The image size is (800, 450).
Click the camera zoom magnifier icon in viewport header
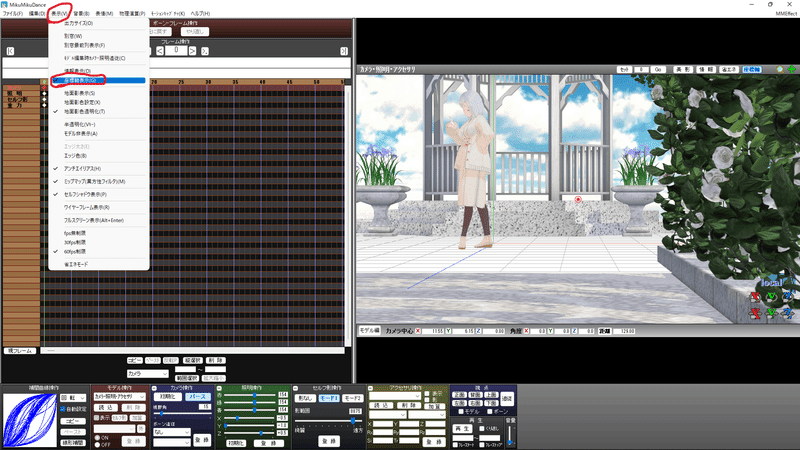click(x=780, y=69)
